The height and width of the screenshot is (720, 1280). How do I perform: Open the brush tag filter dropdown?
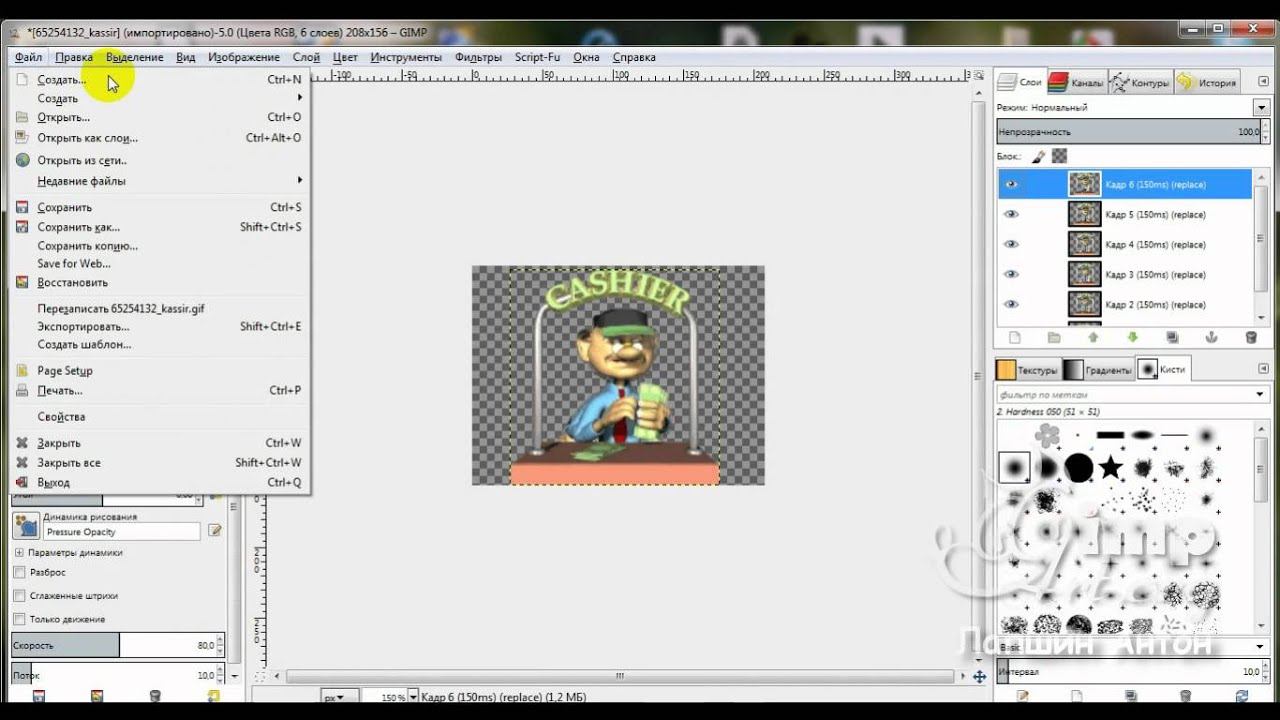[1261, 394]
